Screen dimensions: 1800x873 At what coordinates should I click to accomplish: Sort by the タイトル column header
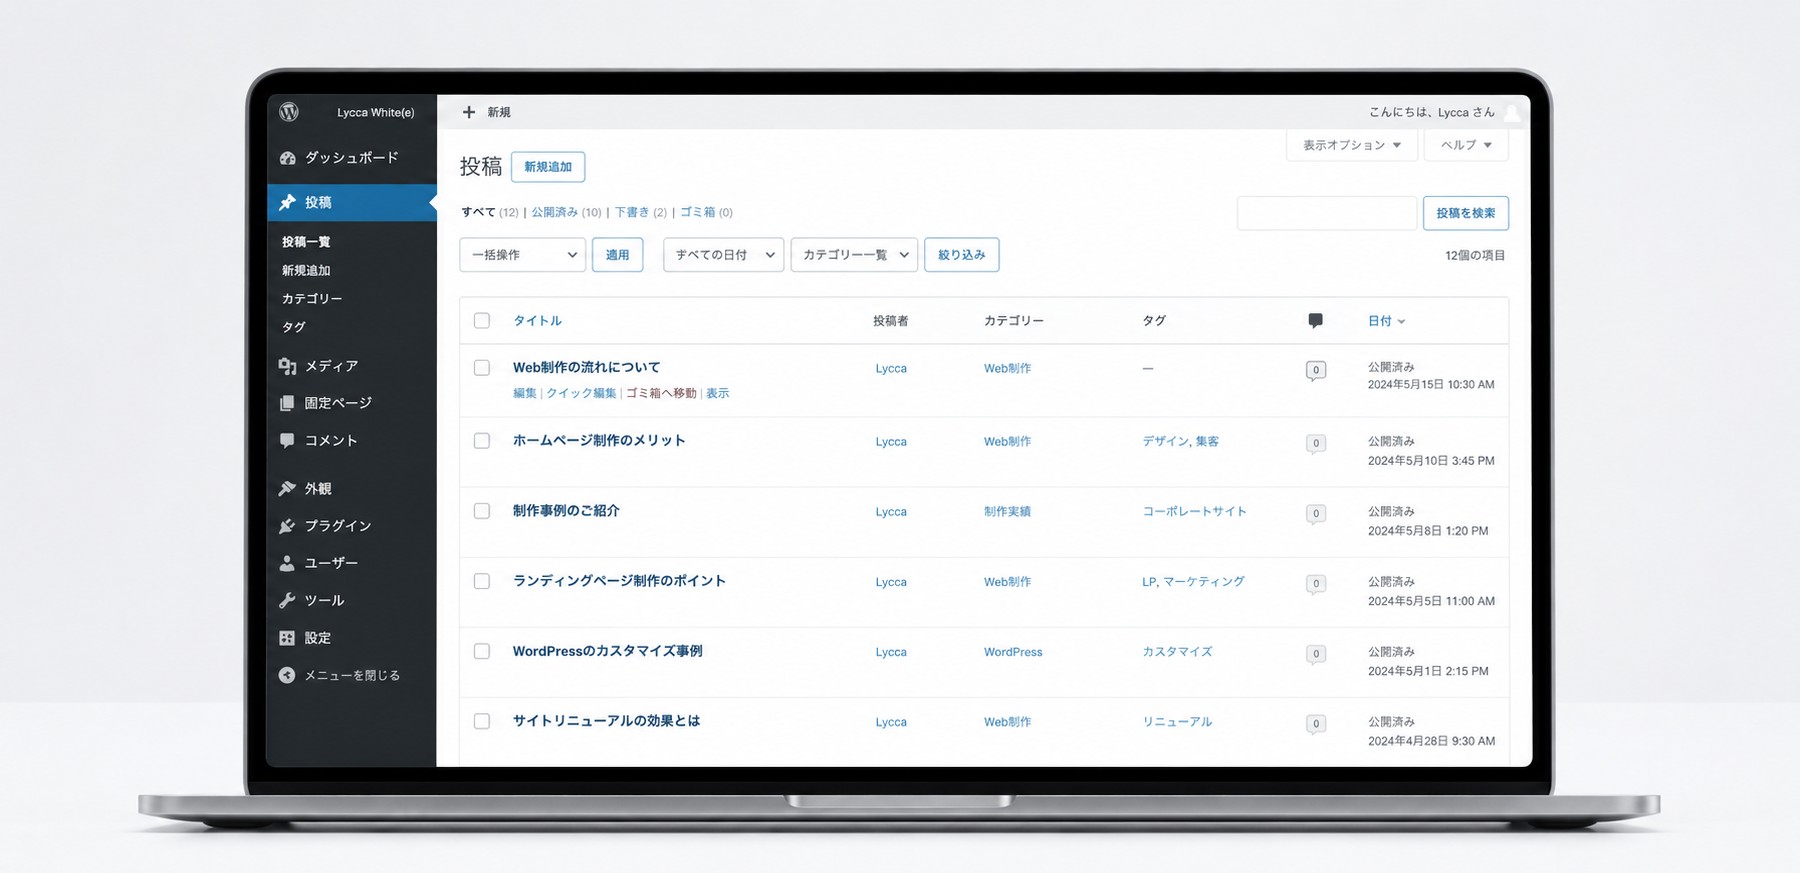537,321
